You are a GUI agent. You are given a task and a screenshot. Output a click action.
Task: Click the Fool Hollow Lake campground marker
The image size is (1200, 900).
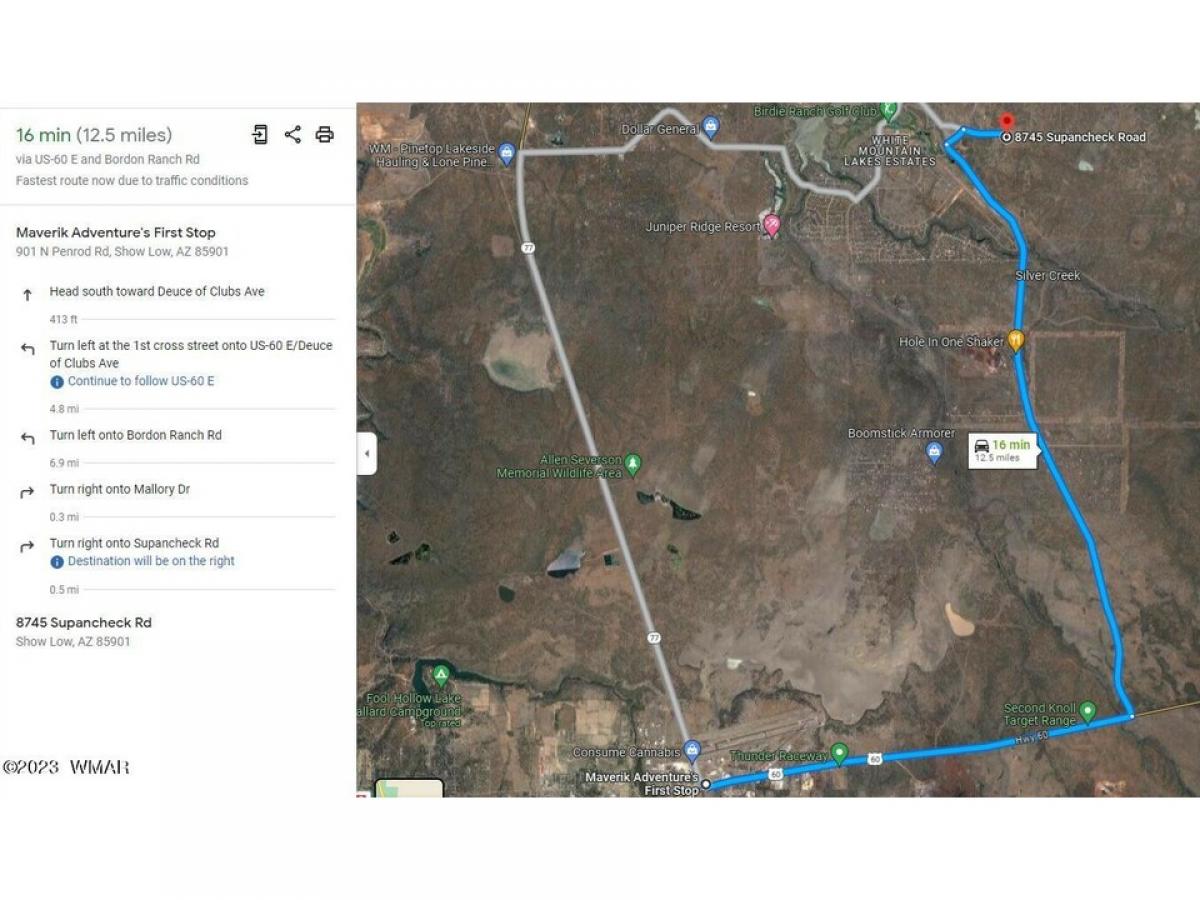(441, 675)
